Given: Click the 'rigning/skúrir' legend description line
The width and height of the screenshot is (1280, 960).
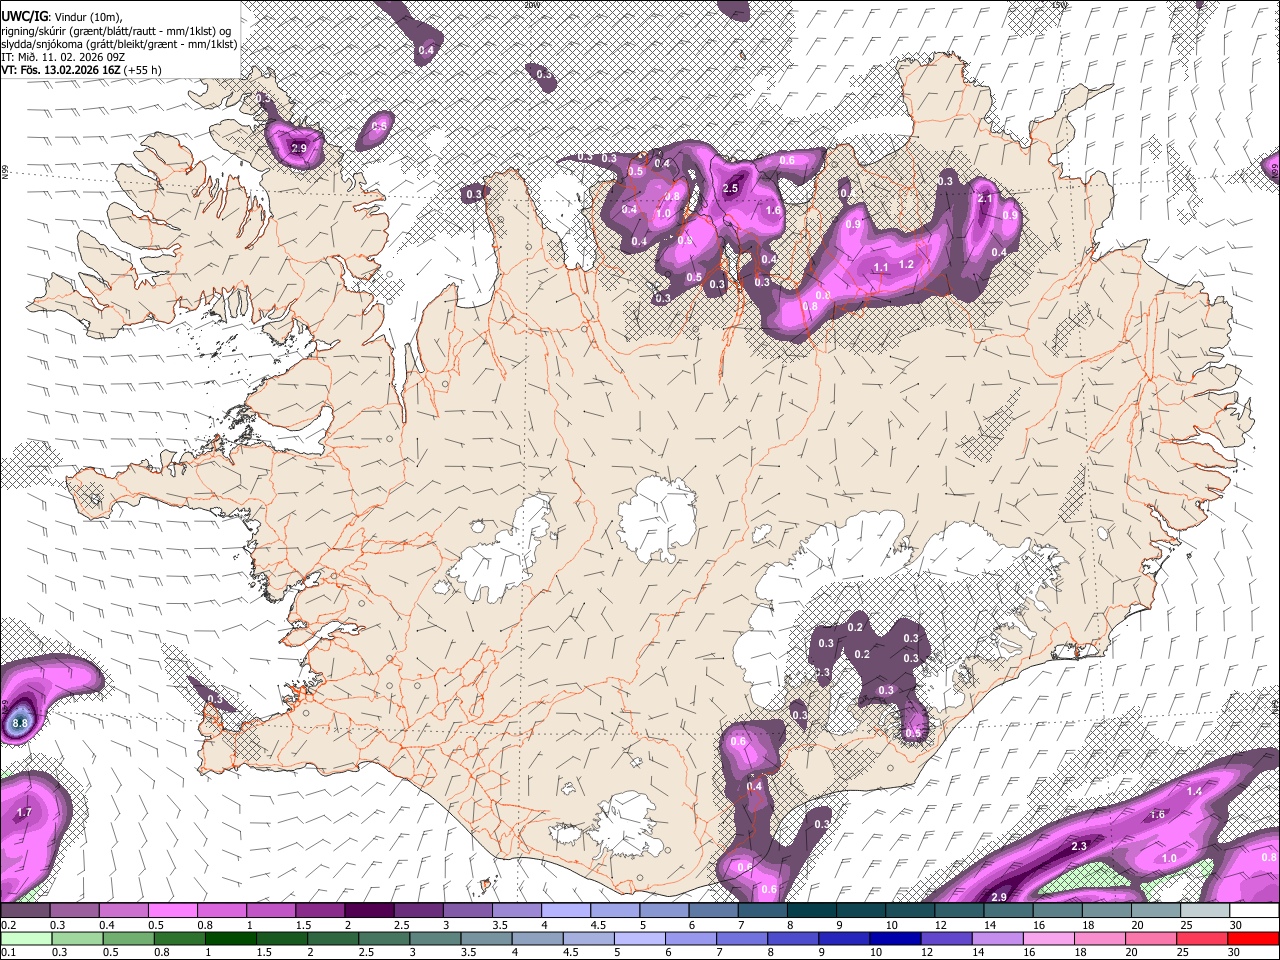Looking at the screenshot, I should pyautogui.click(x=118, y=30).
